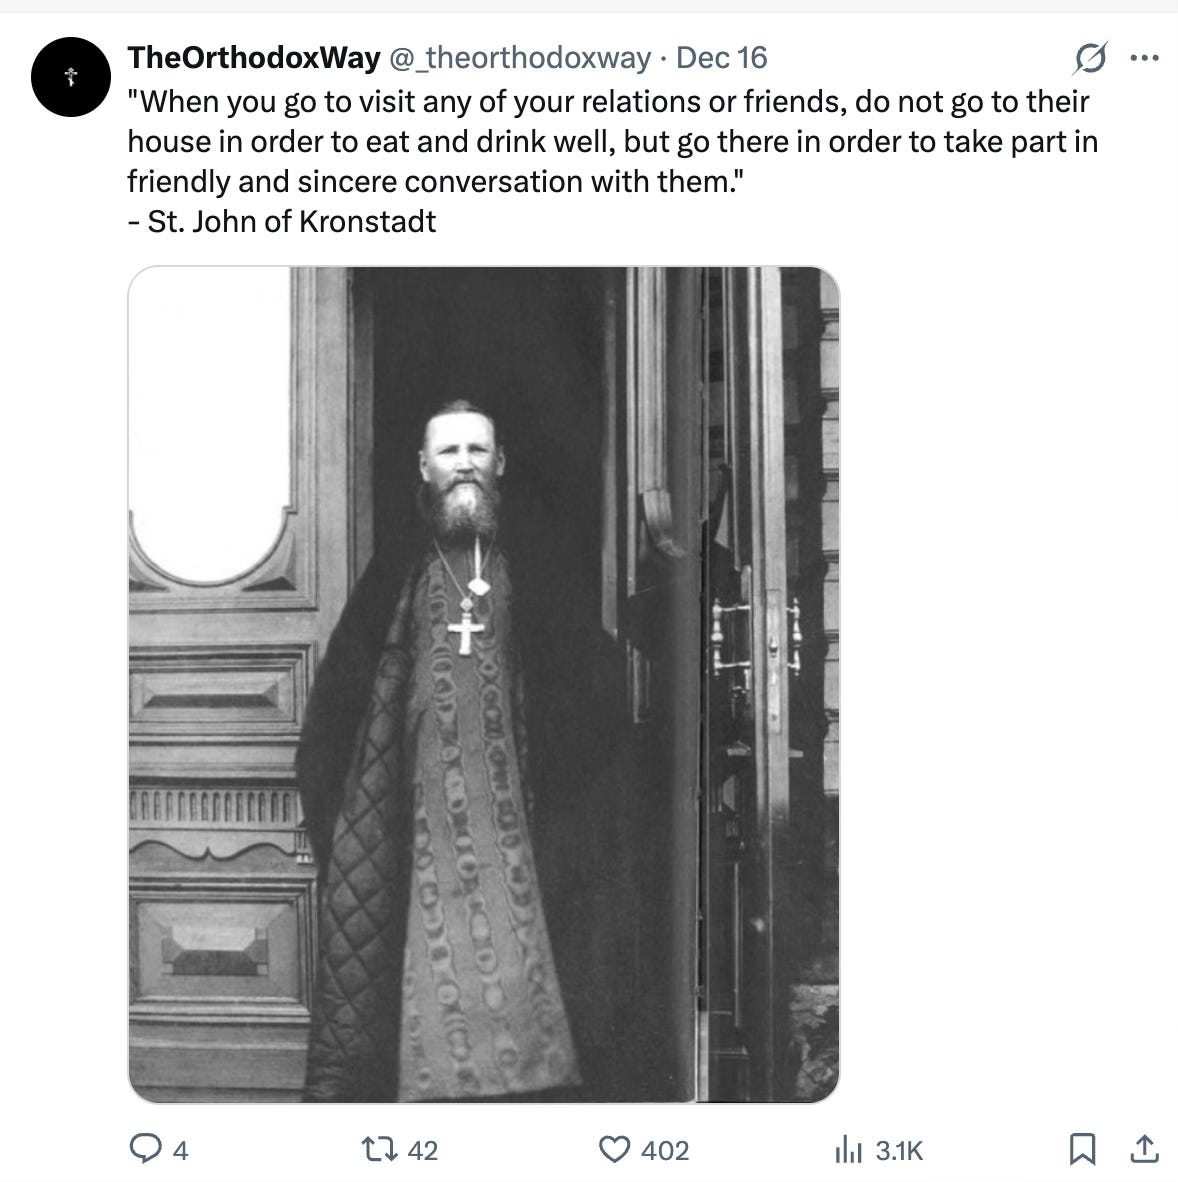
Task: Click the Dec 16 timestamp
Action: pyautogui.click(x=721, y=58)
